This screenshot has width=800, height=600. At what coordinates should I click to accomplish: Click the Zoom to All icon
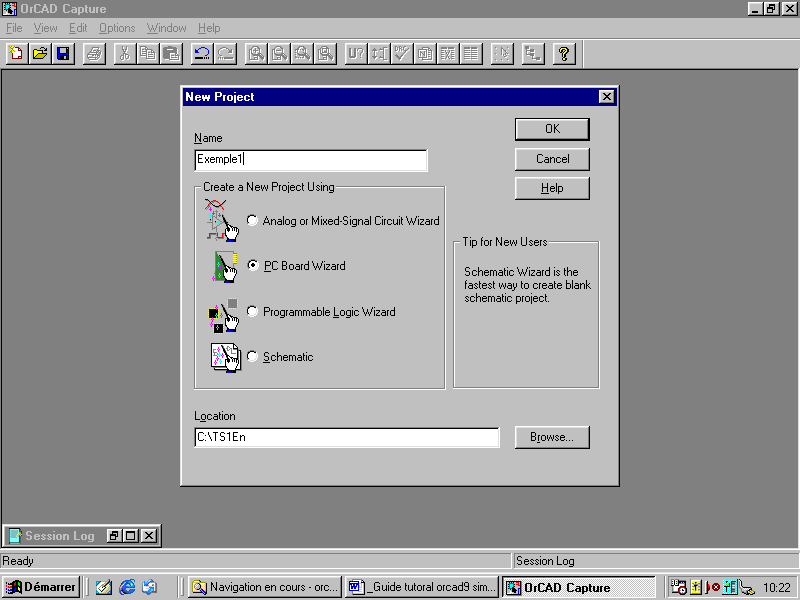point(326,54)
